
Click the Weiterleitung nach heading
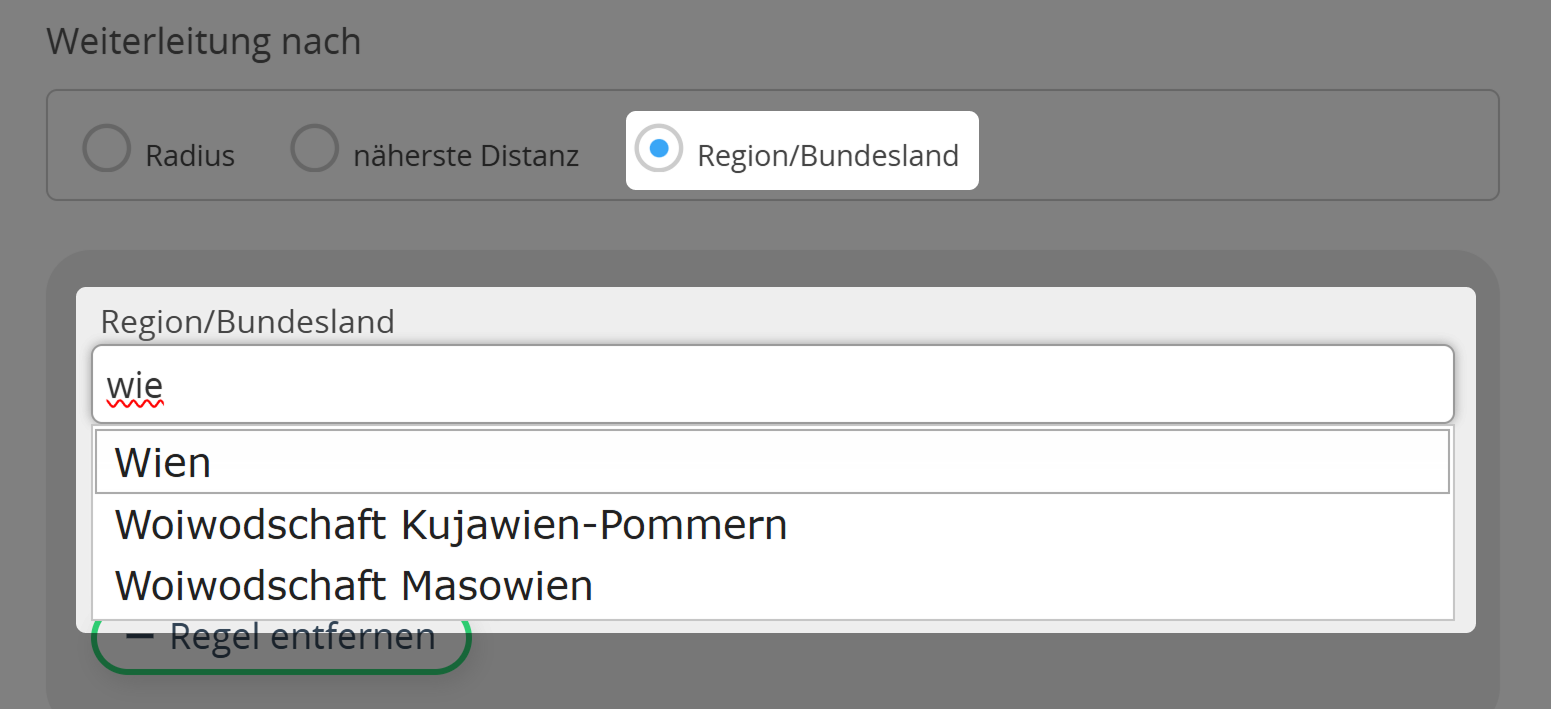pos(203,40)
